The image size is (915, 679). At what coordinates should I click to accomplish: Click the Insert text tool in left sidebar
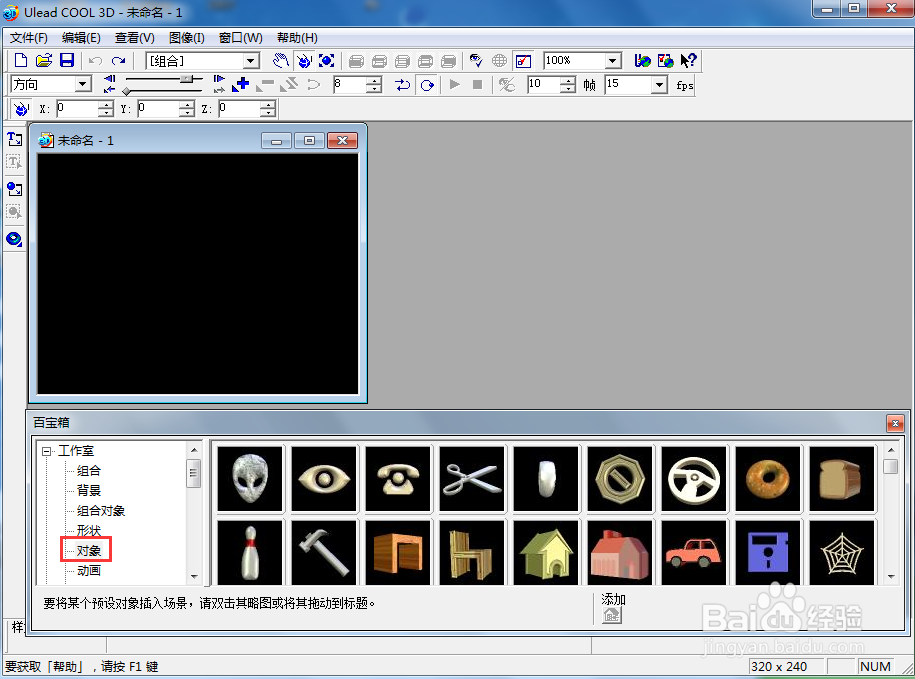(14, 139)
